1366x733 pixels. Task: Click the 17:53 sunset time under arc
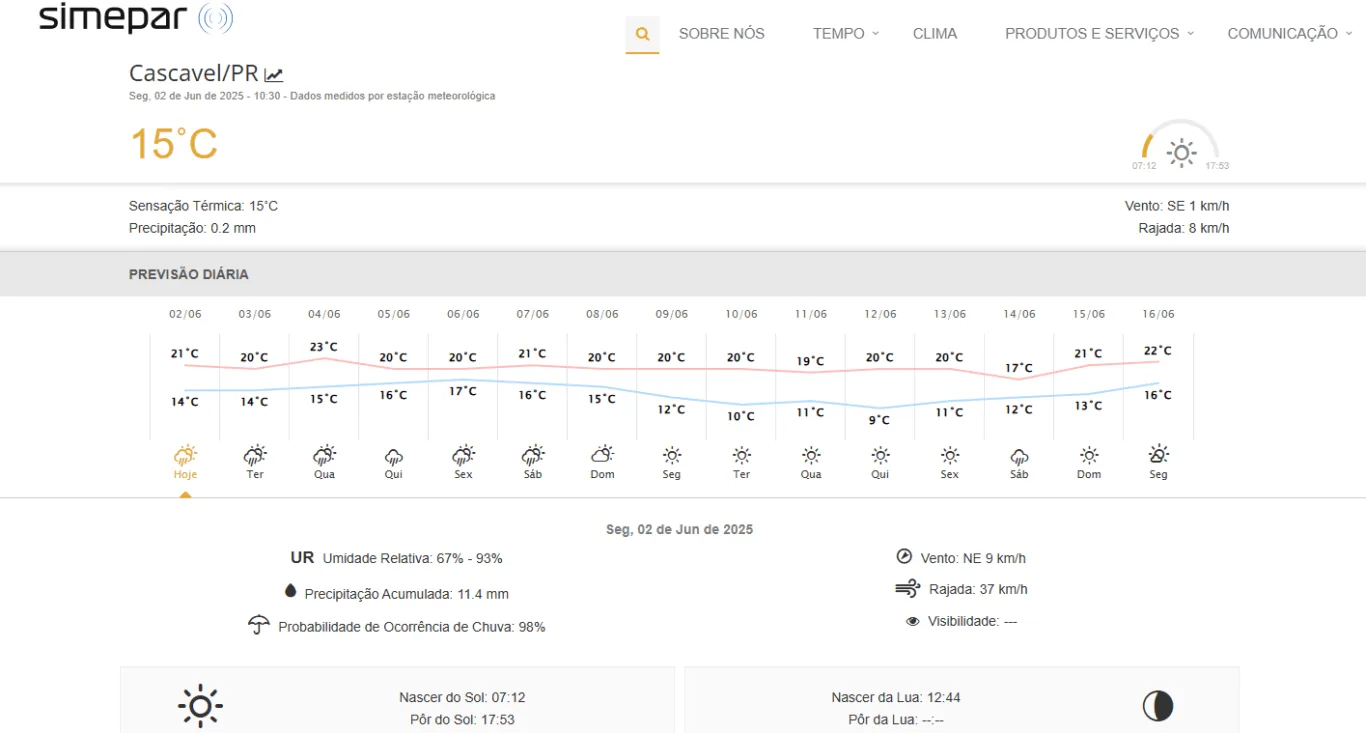pos(1217,166)
